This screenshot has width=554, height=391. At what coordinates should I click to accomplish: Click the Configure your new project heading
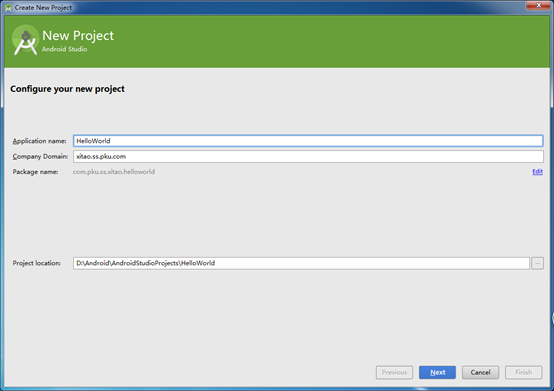pos(67,89)
